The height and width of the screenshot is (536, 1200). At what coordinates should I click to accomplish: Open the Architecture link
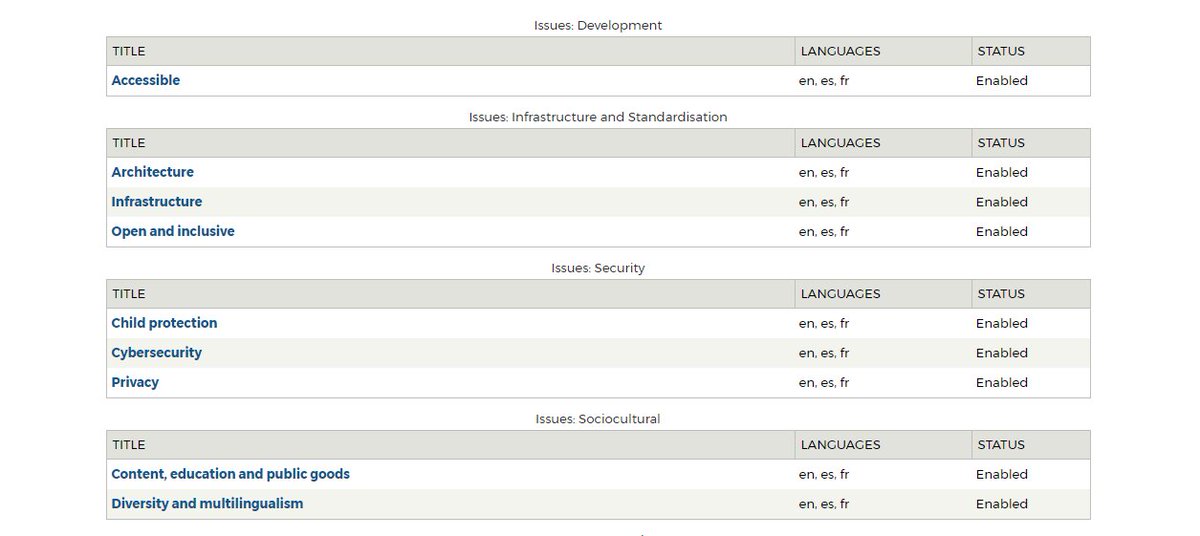pyautogui.click(x=153, y=172)
